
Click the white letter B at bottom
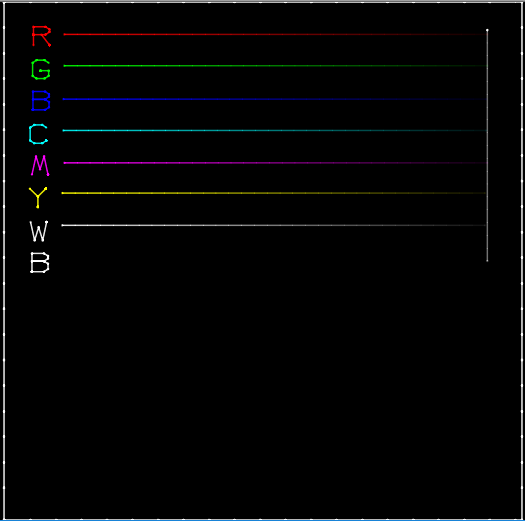pyautogui.click(x=40, y=263)
